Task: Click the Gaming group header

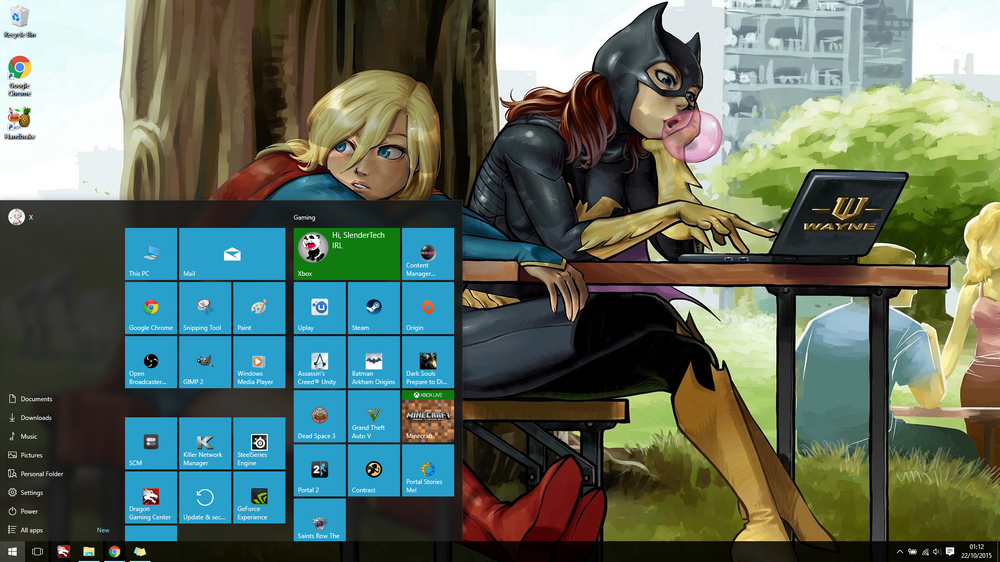Action: 304,218
